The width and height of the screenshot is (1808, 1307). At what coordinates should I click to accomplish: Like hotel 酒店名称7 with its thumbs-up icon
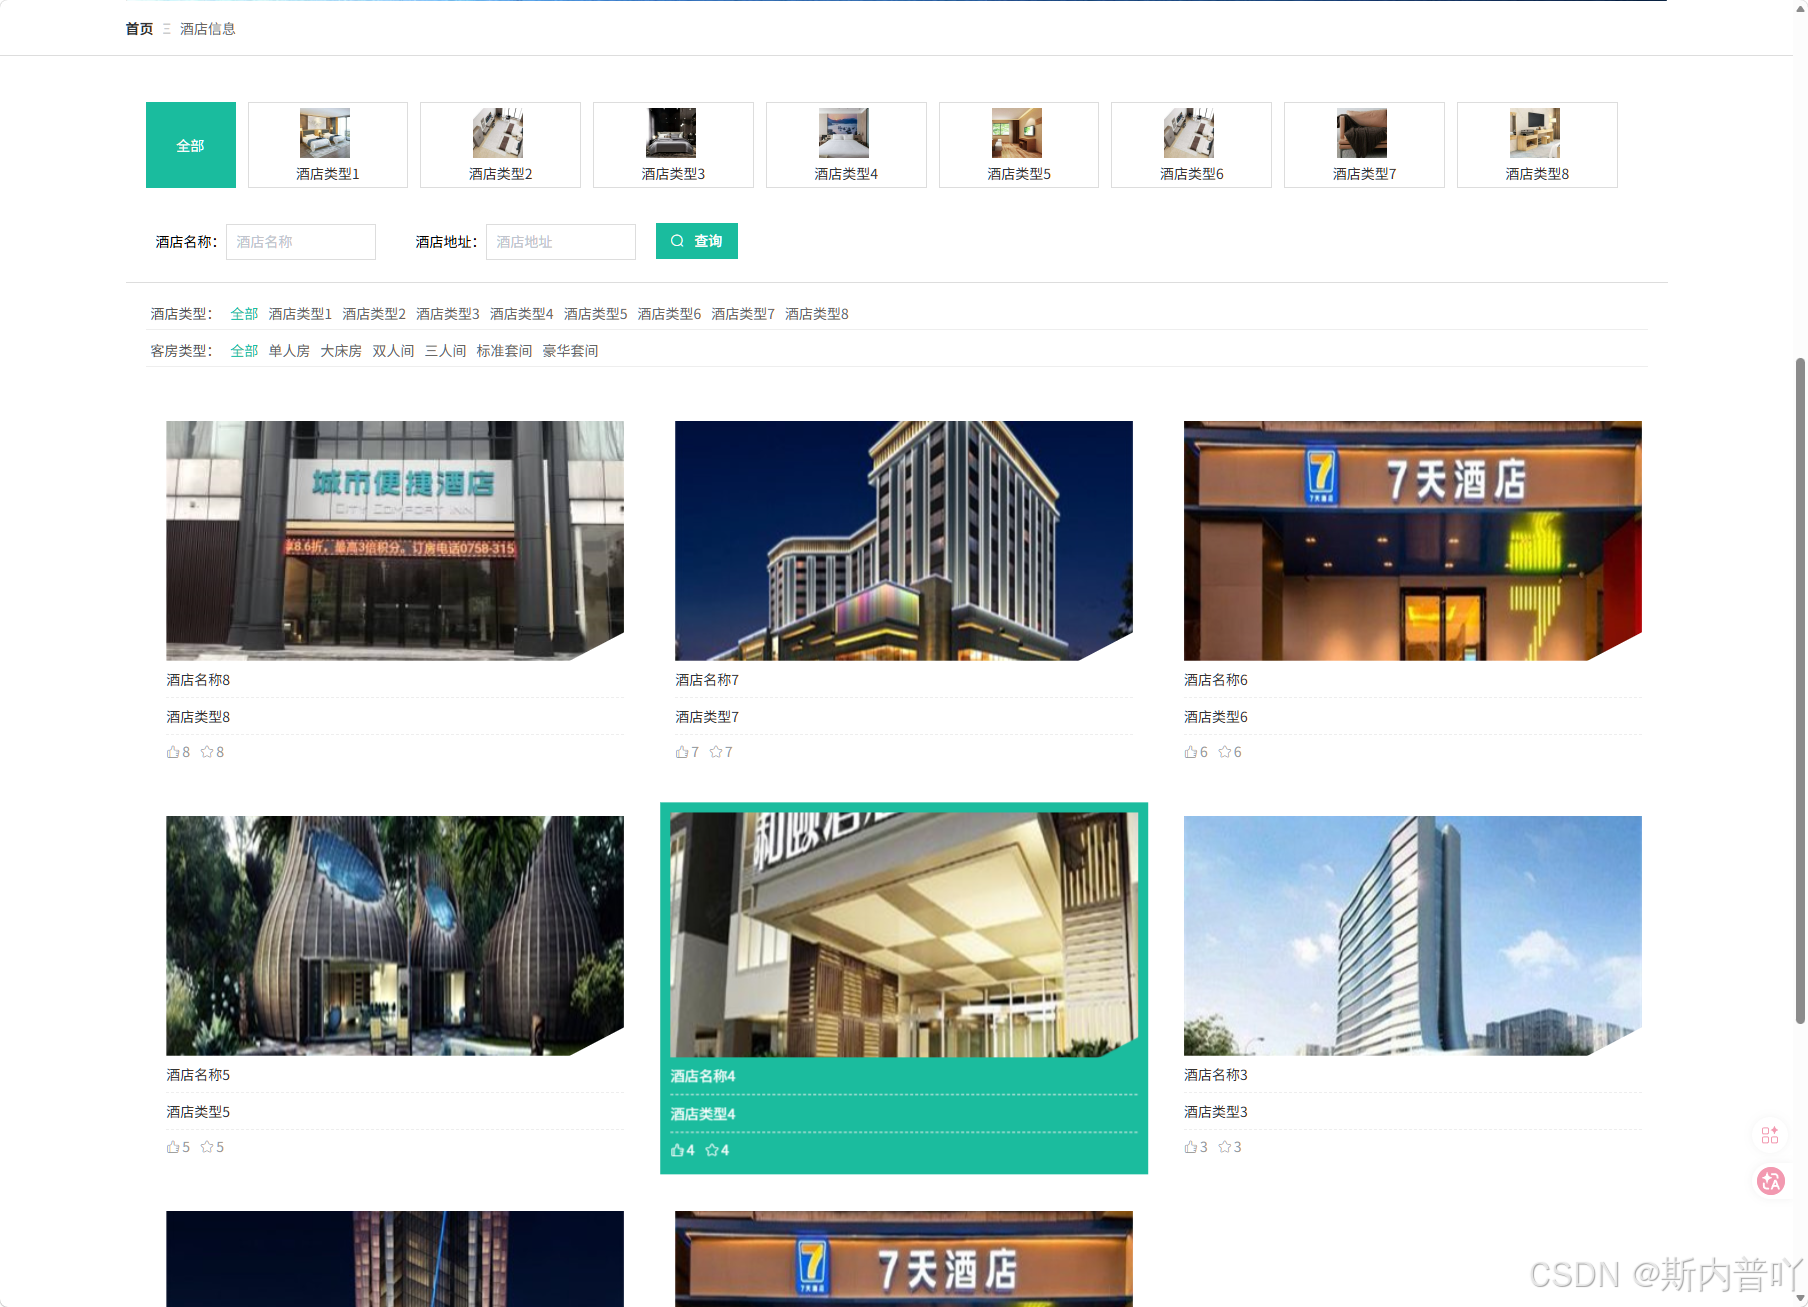(x=682, y=752)
